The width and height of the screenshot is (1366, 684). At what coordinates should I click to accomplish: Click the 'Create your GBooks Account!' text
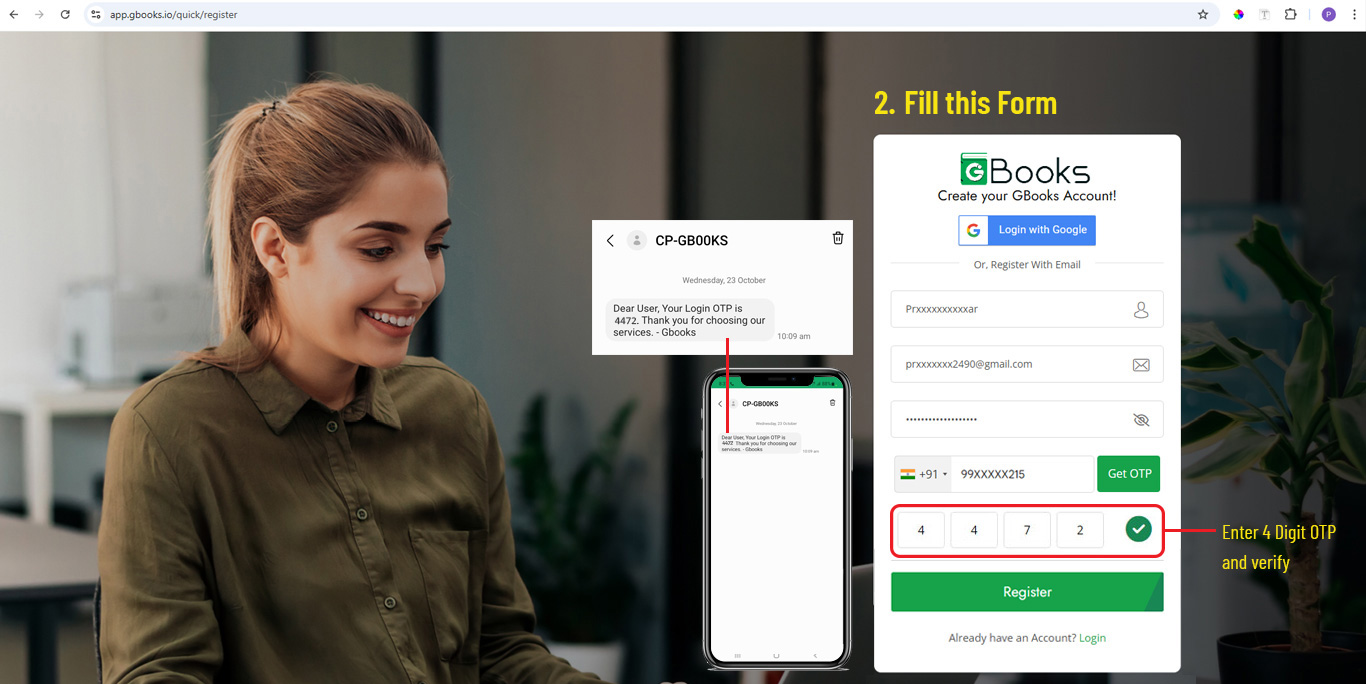point(1027,196)
